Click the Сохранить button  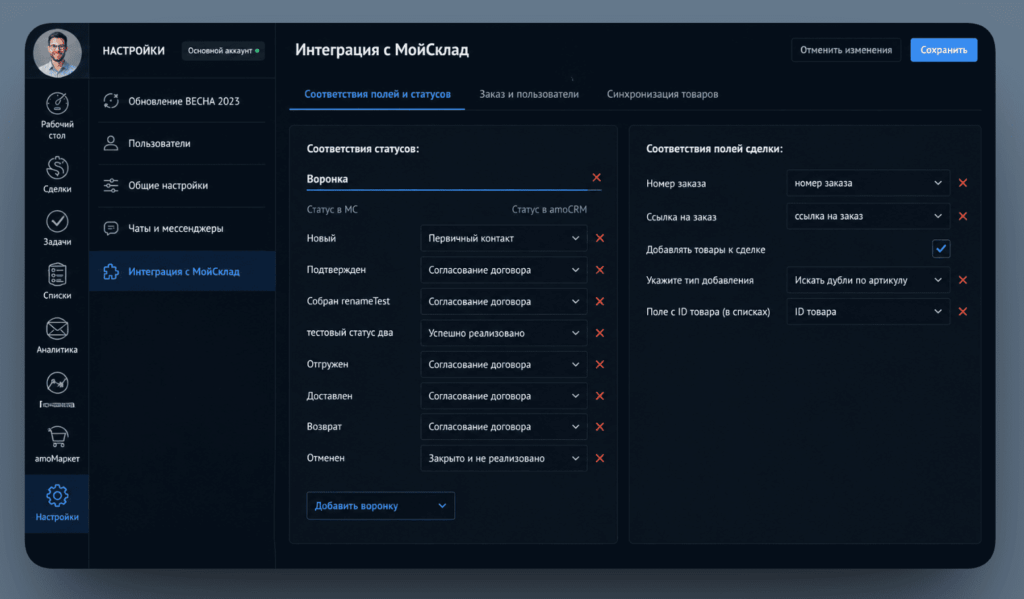coord(943,50)
